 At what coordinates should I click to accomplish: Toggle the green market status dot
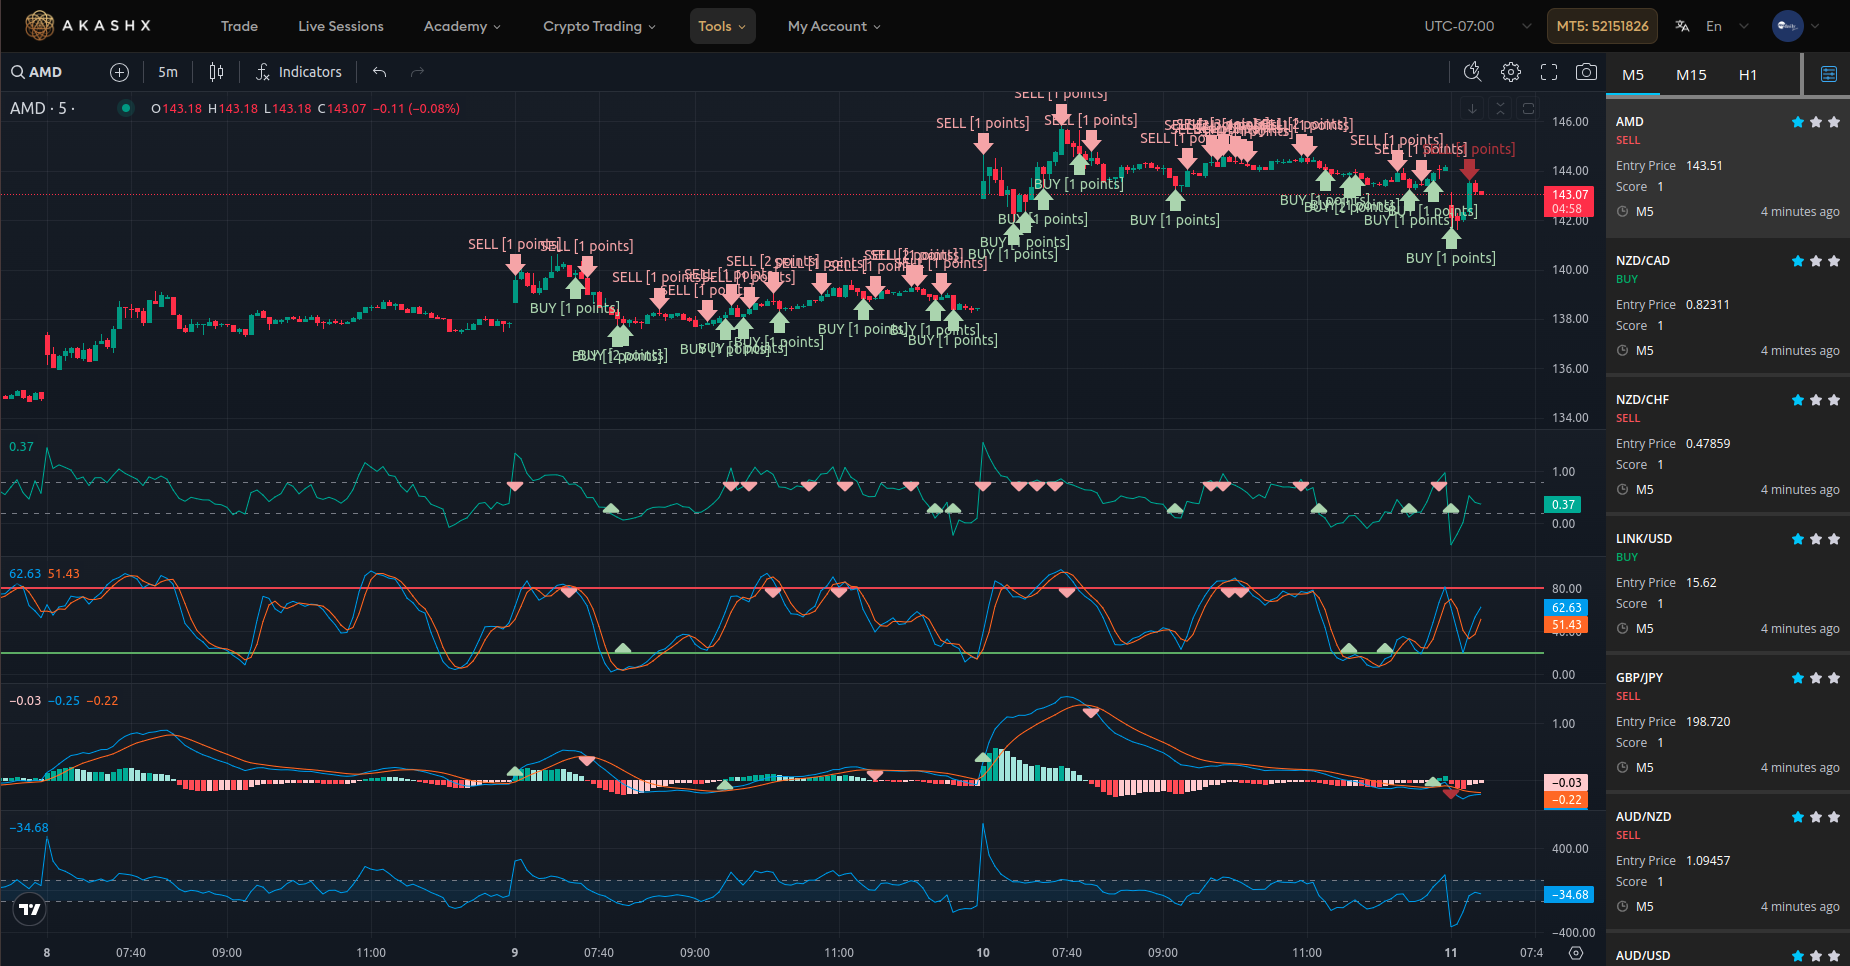125,108
